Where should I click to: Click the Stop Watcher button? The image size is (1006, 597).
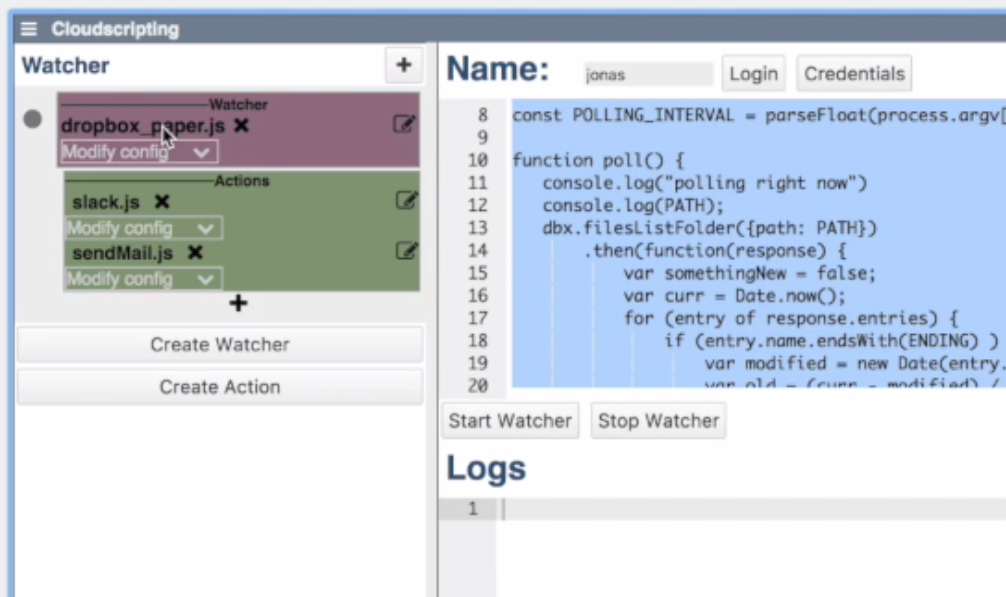point(658,421)
